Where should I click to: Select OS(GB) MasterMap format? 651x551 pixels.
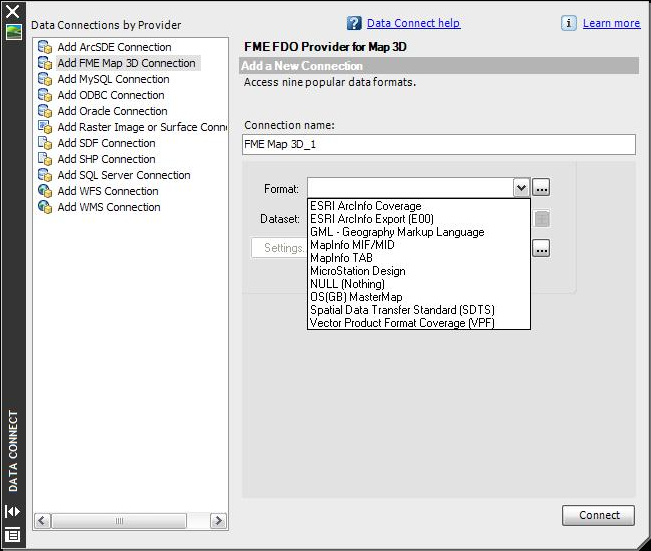point(418,297)
